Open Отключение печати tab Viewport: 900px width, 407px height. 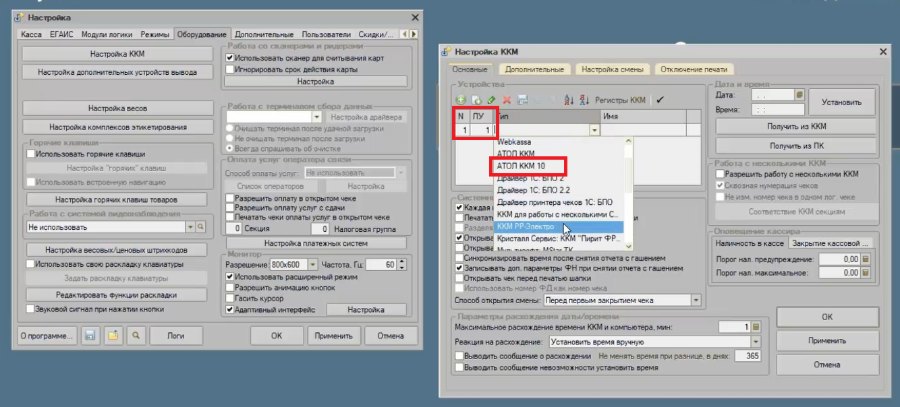tap(694, 69)
